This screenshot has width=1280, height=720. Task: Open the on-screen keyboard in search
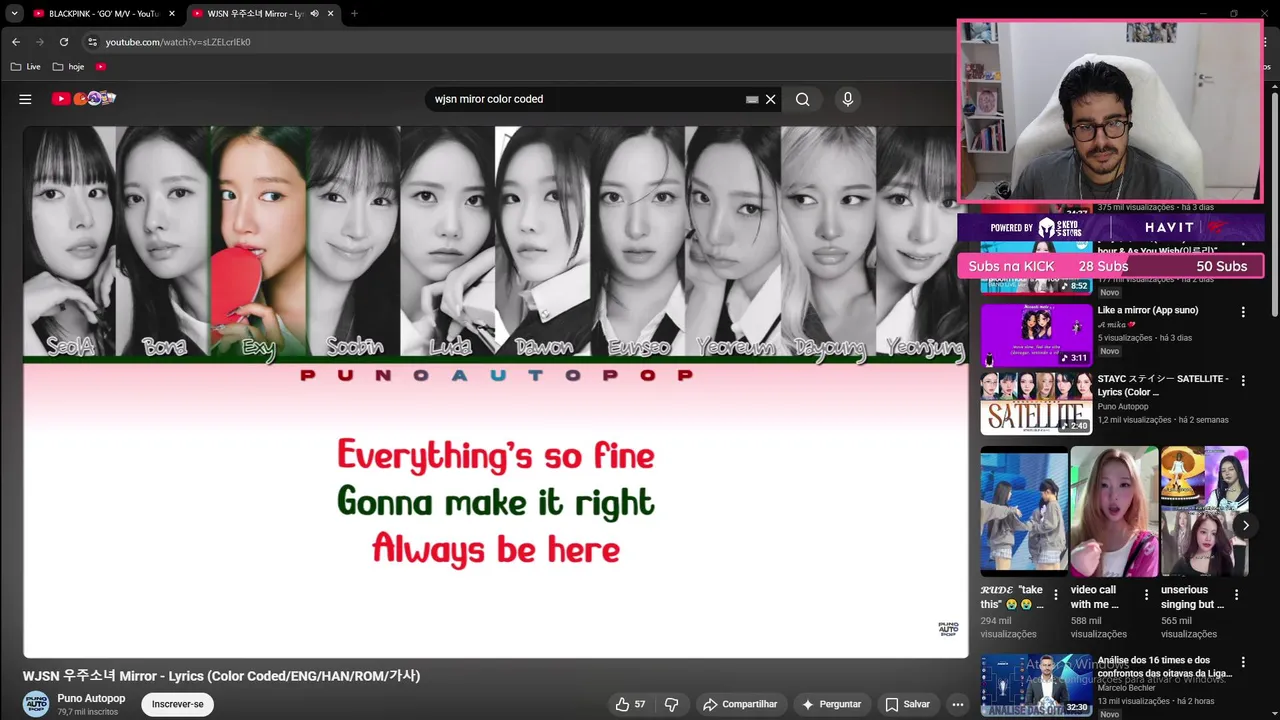click(752, 99)
